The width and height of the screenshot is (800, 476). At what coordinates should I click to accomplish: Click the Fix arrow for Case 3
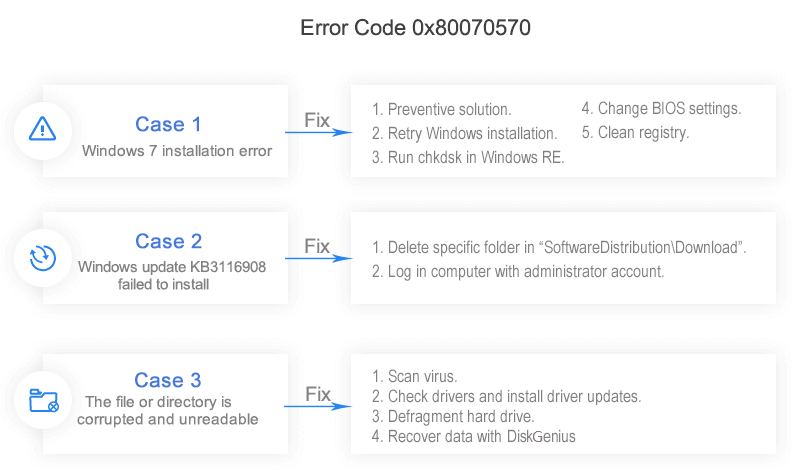point(319,405)
